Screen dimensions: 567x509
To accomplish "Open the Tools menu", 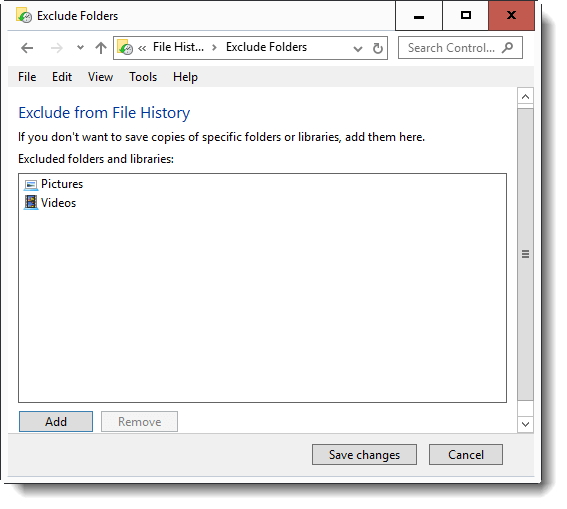I will 143,77.
